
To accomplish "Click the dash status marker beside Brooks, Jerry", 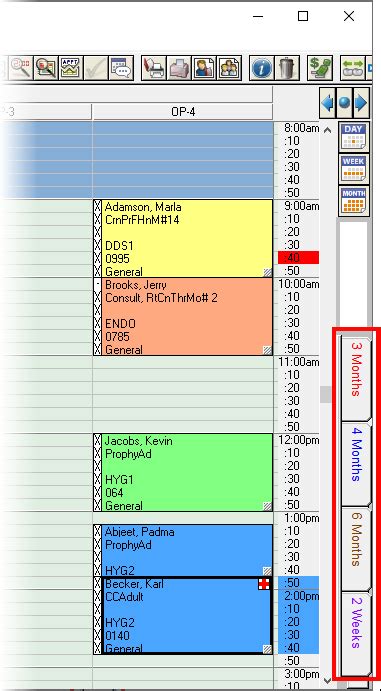I will pos(97,284).
